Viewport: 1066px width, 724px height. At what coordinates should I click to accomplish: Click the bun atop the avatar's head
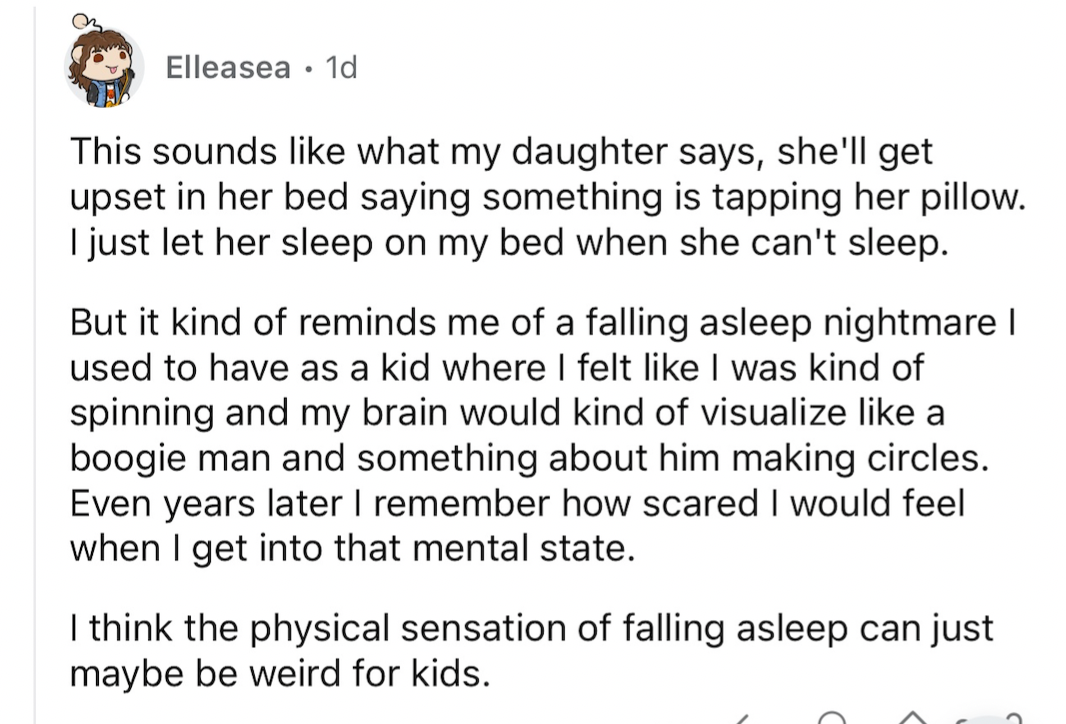[82, 22]
